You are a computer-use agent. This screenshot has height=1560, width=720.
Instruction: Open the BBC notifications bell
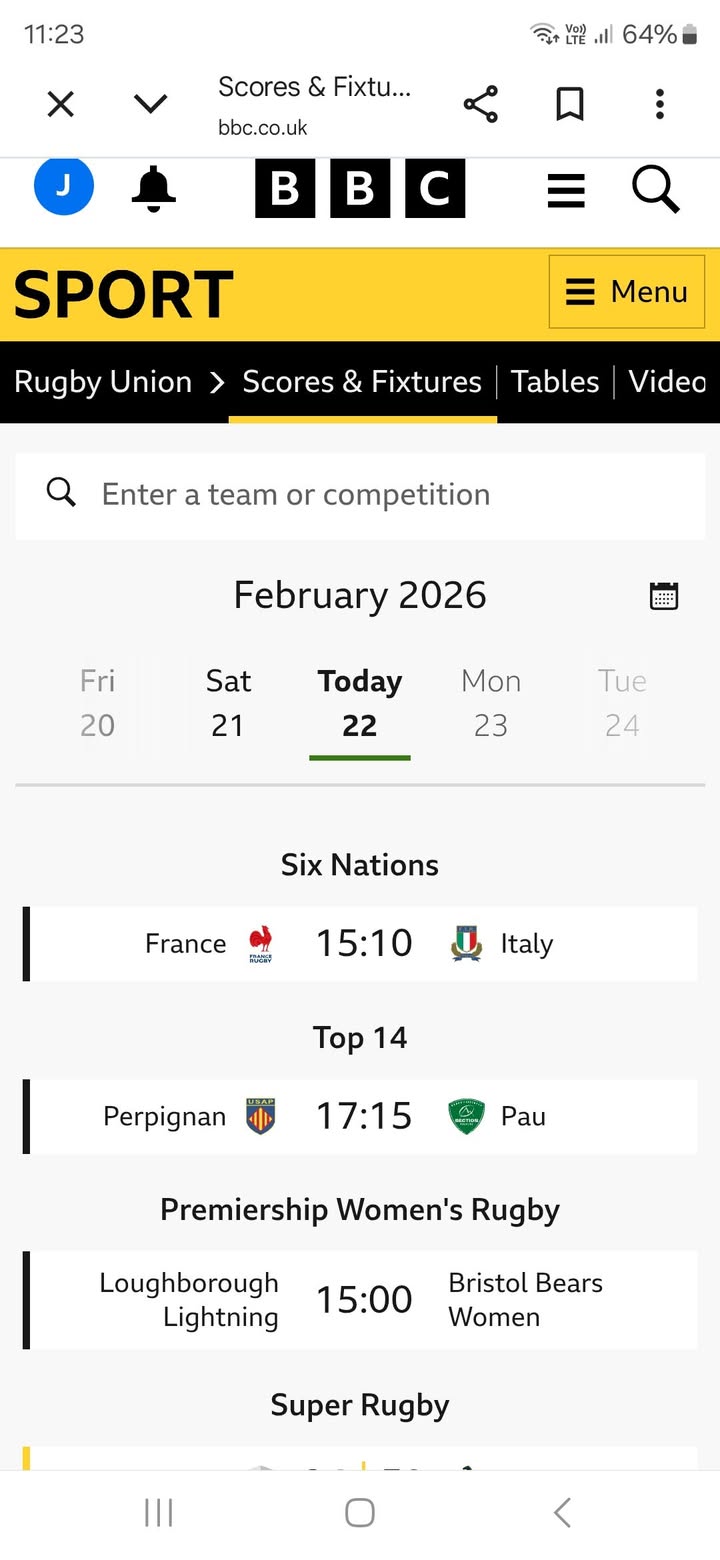153,187
